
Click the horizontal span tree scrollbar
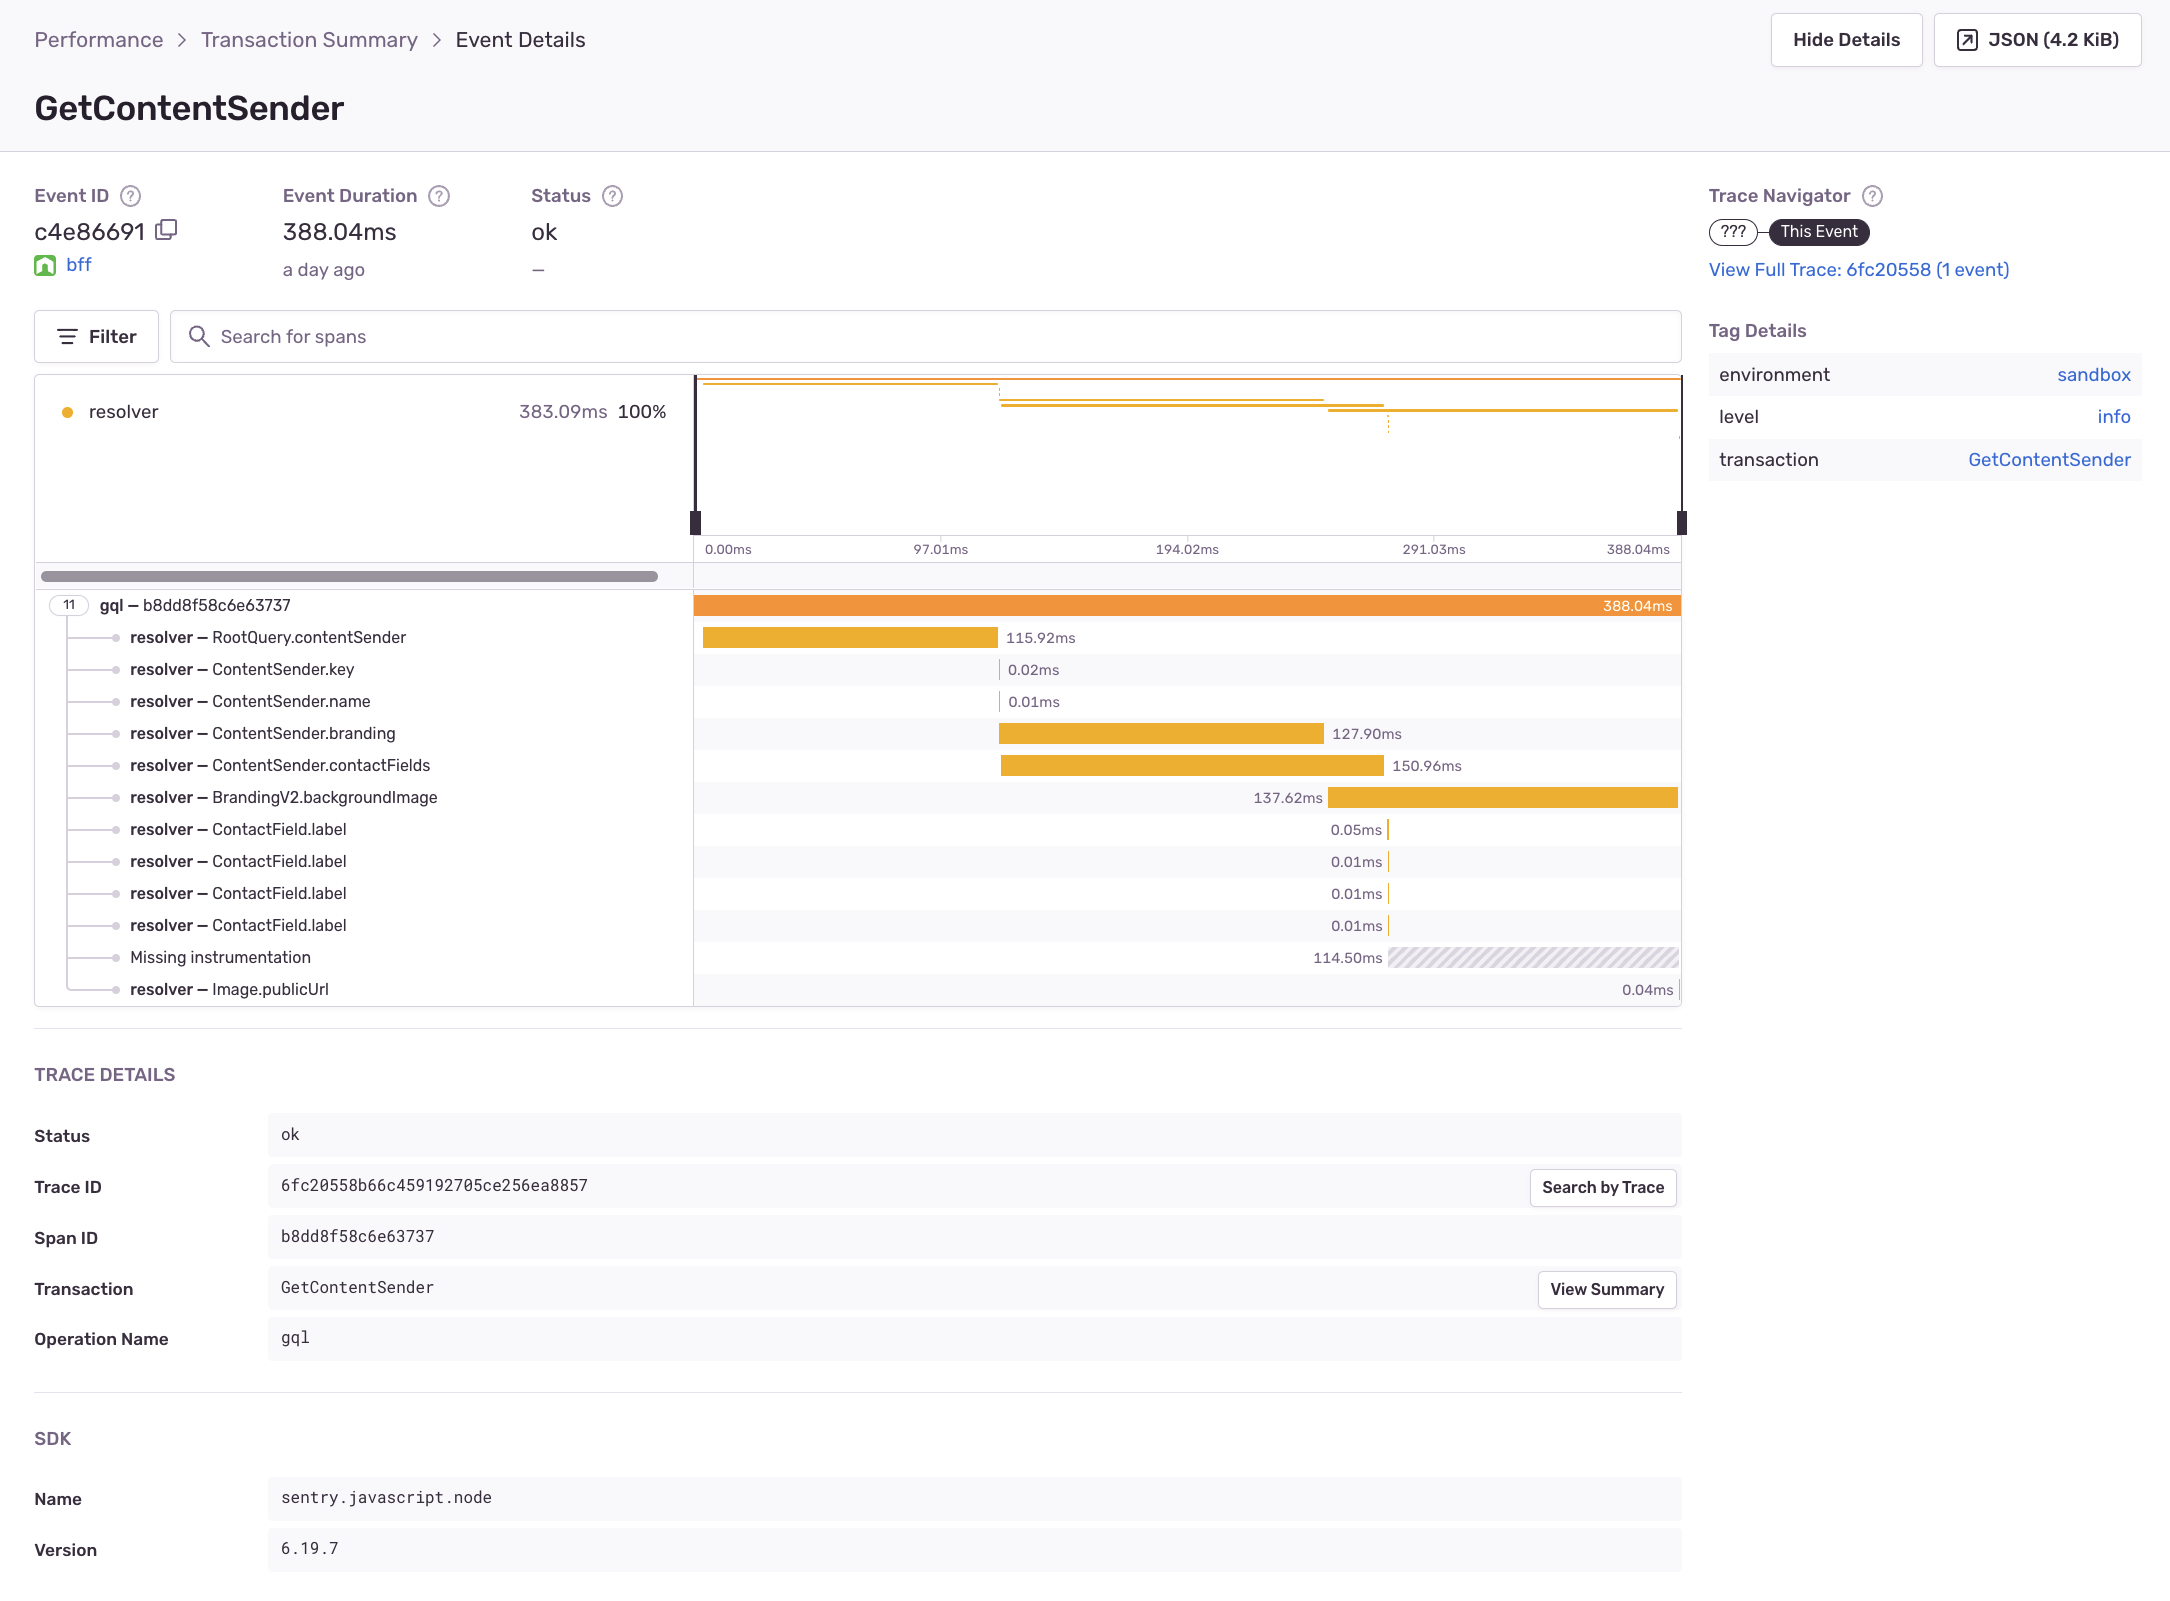(349, 576)
